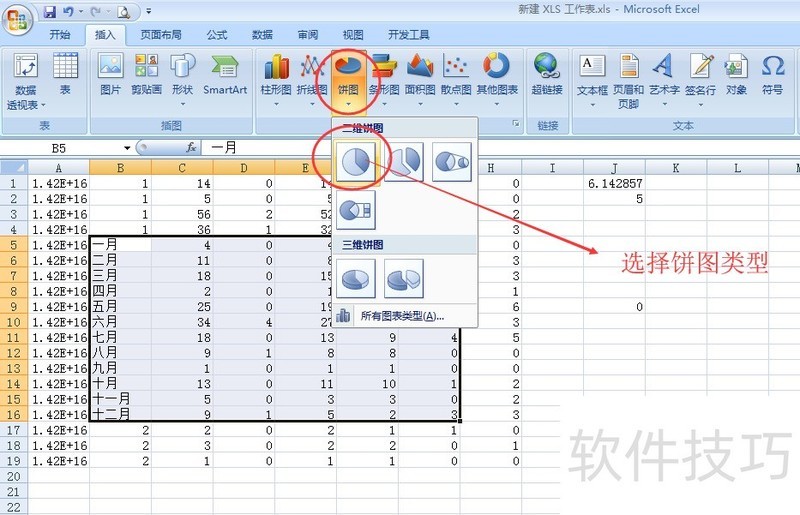Open 页眉和页脚 header and footer
The width and height of the screenshot is (800, 515).
click(x=629, y=81)
